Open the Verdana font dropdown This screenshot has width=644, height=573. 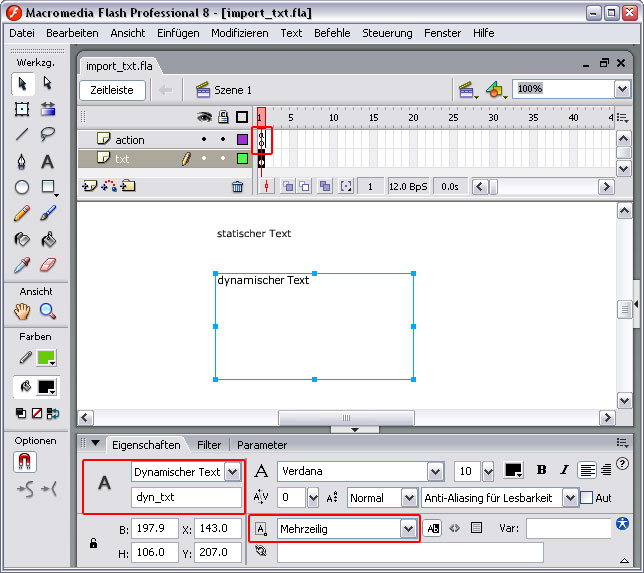(x=435, y=472)
